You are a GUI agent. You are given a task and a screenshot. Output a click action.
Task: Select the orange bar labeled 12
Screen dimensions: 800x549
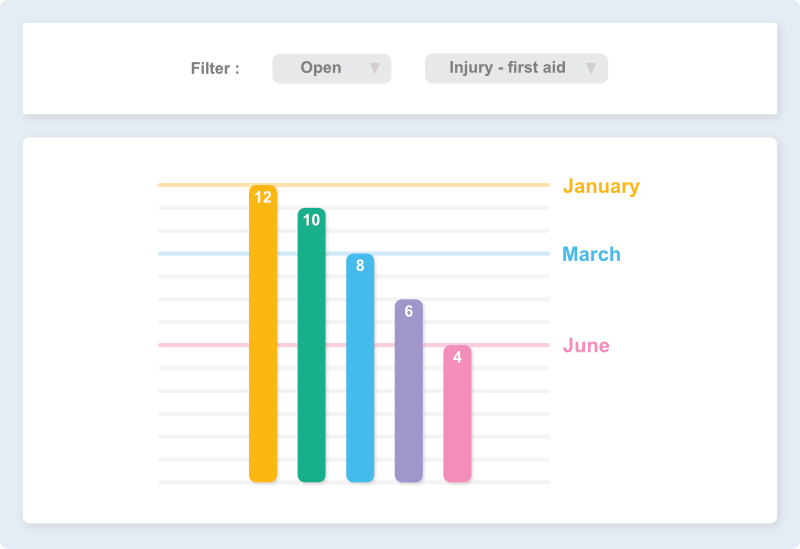pos(263,340)
